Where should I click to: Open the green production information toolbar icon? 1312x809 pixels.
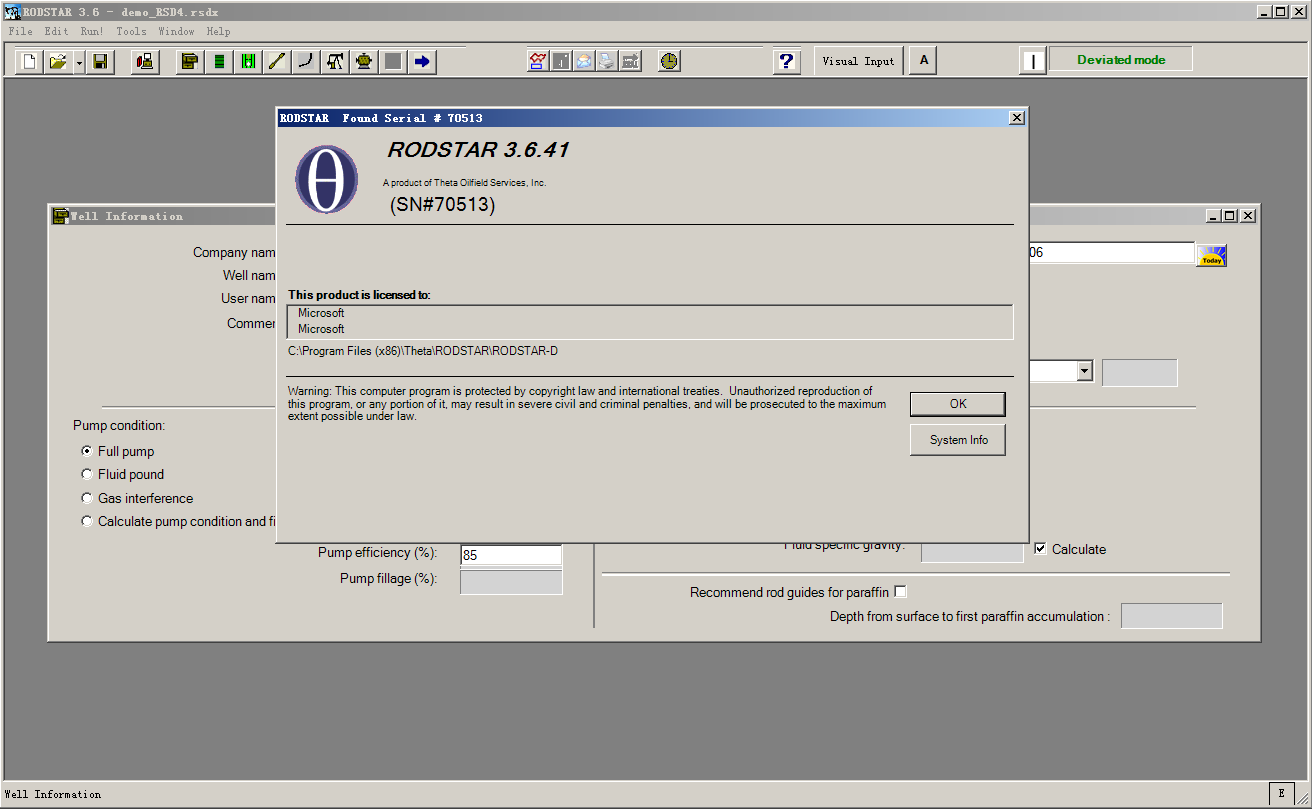click(219, 61)
